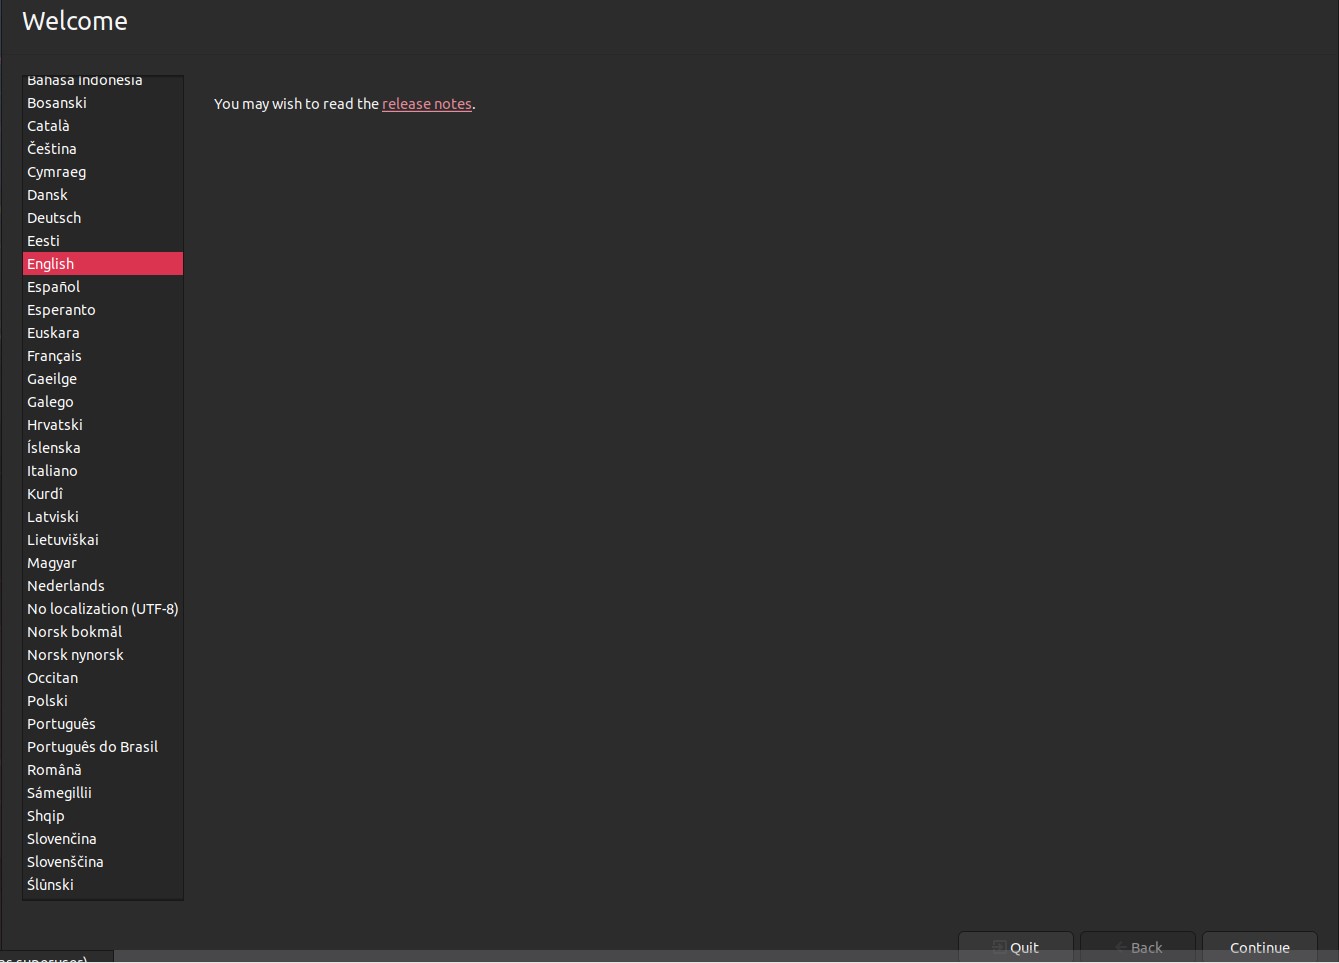This screenshot has height=963, width=1339.
Task: Choose Español in the language list
Action: 53,286
